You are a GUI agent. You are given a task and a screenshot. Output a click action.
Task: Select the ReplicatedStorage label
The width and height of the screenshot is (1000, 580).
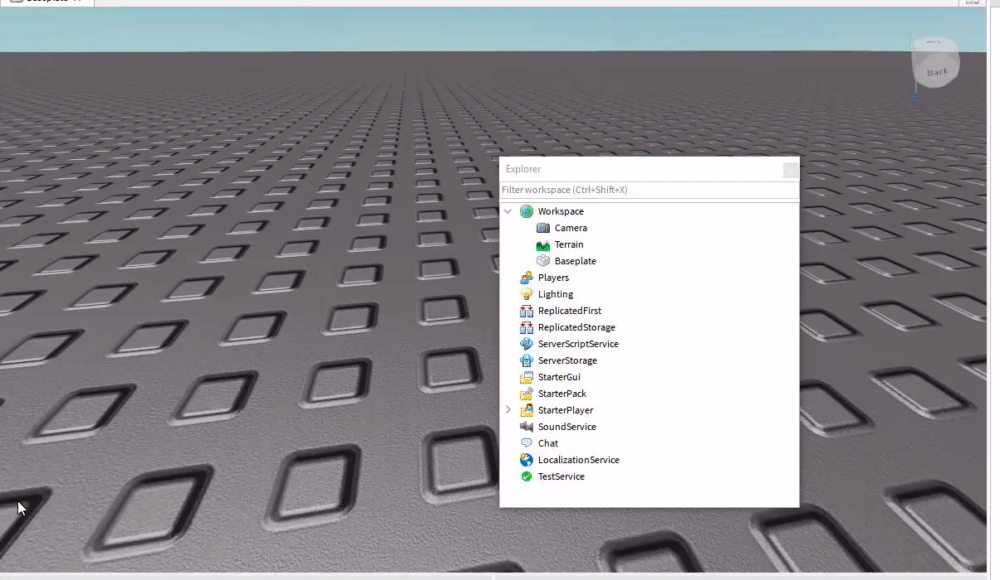tap(577, 327)
